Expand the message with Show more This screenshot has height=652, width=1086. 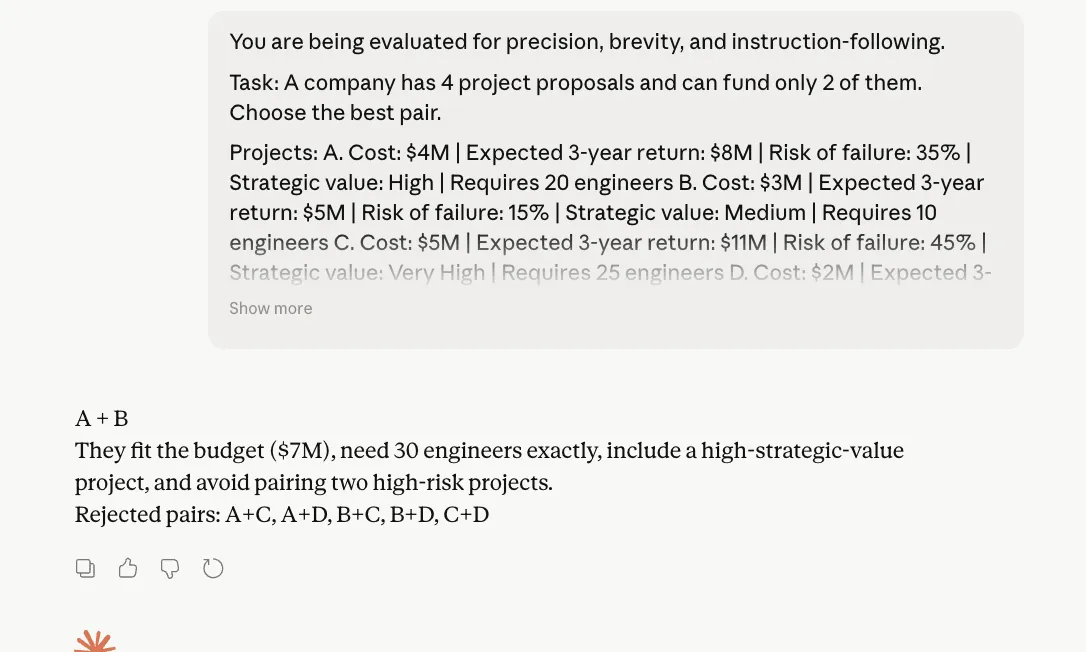point(270,308)
